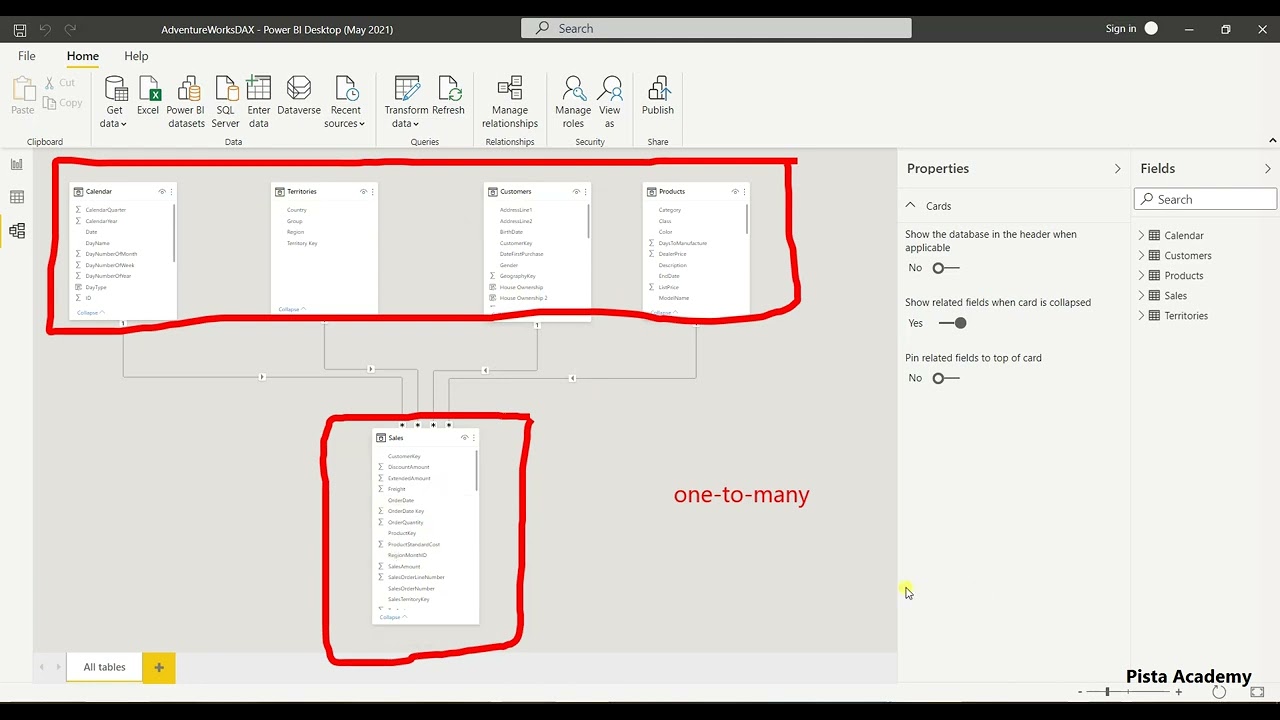This screenshot has height=720, width=1280.
Task: Add a new layout tab with plus
Action: pyautogui.click(x=159, y=667)
